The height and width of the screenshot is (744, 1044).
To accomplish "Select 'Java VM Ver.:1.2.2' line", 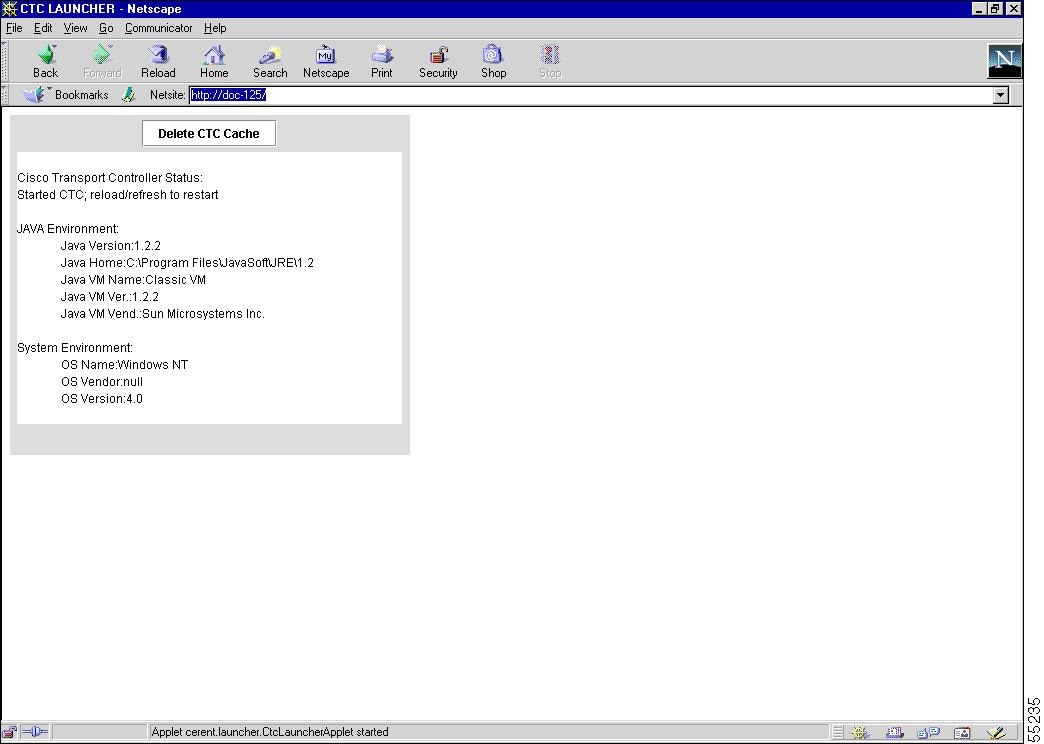I will pos(110,296).
